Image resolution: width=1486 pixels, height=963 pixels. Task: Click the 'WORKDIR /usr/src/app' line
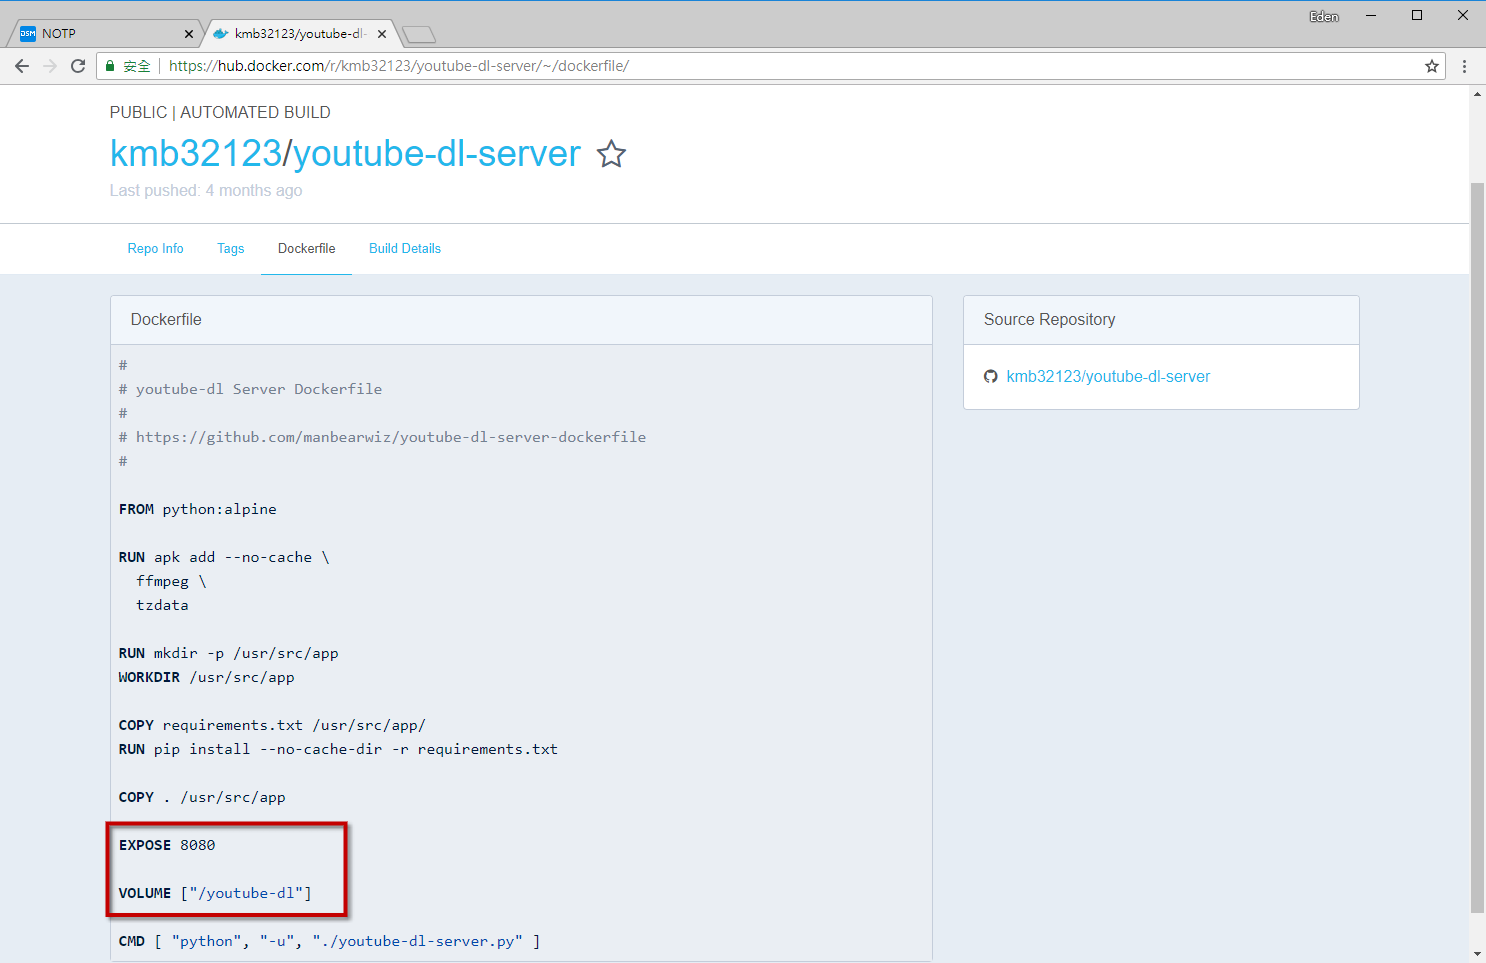(x=207, y=677)
